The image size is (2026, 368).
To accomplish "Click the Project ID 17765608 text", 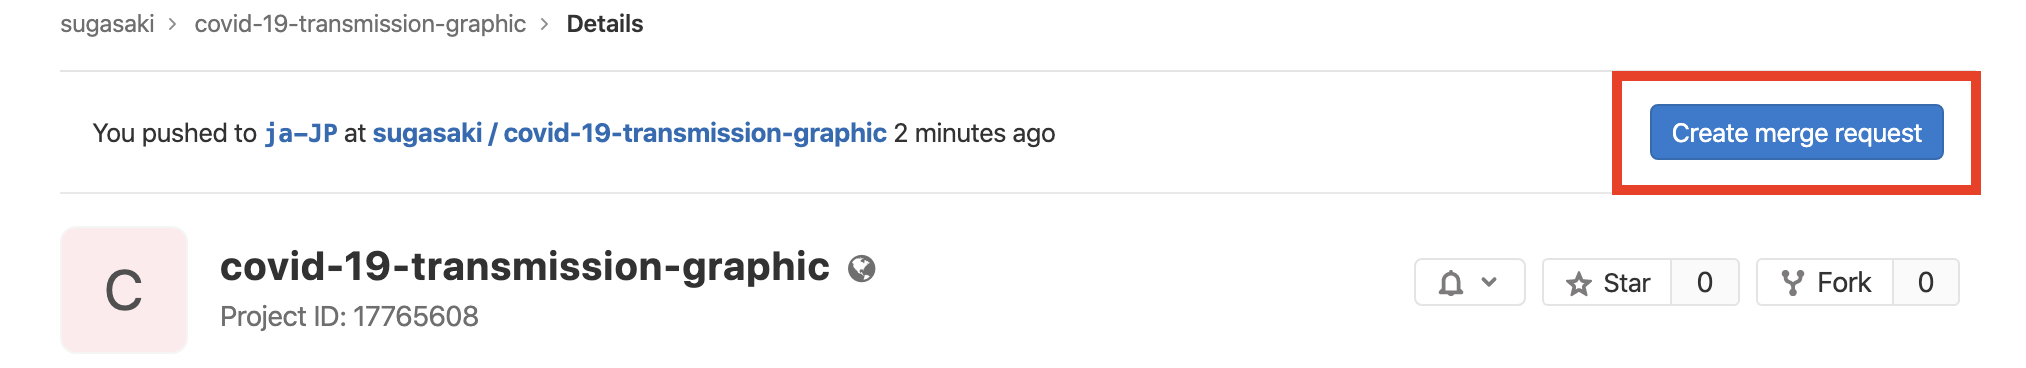I will (349, 316).
